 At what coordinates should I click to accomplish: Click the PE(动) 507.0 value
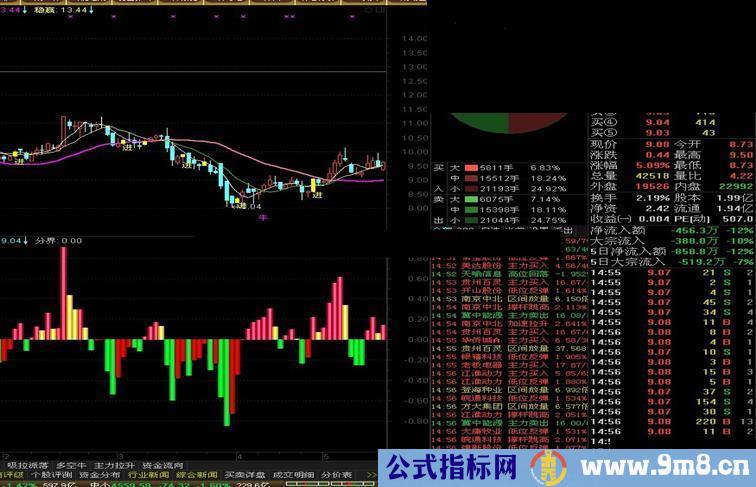tap(738, 219)
